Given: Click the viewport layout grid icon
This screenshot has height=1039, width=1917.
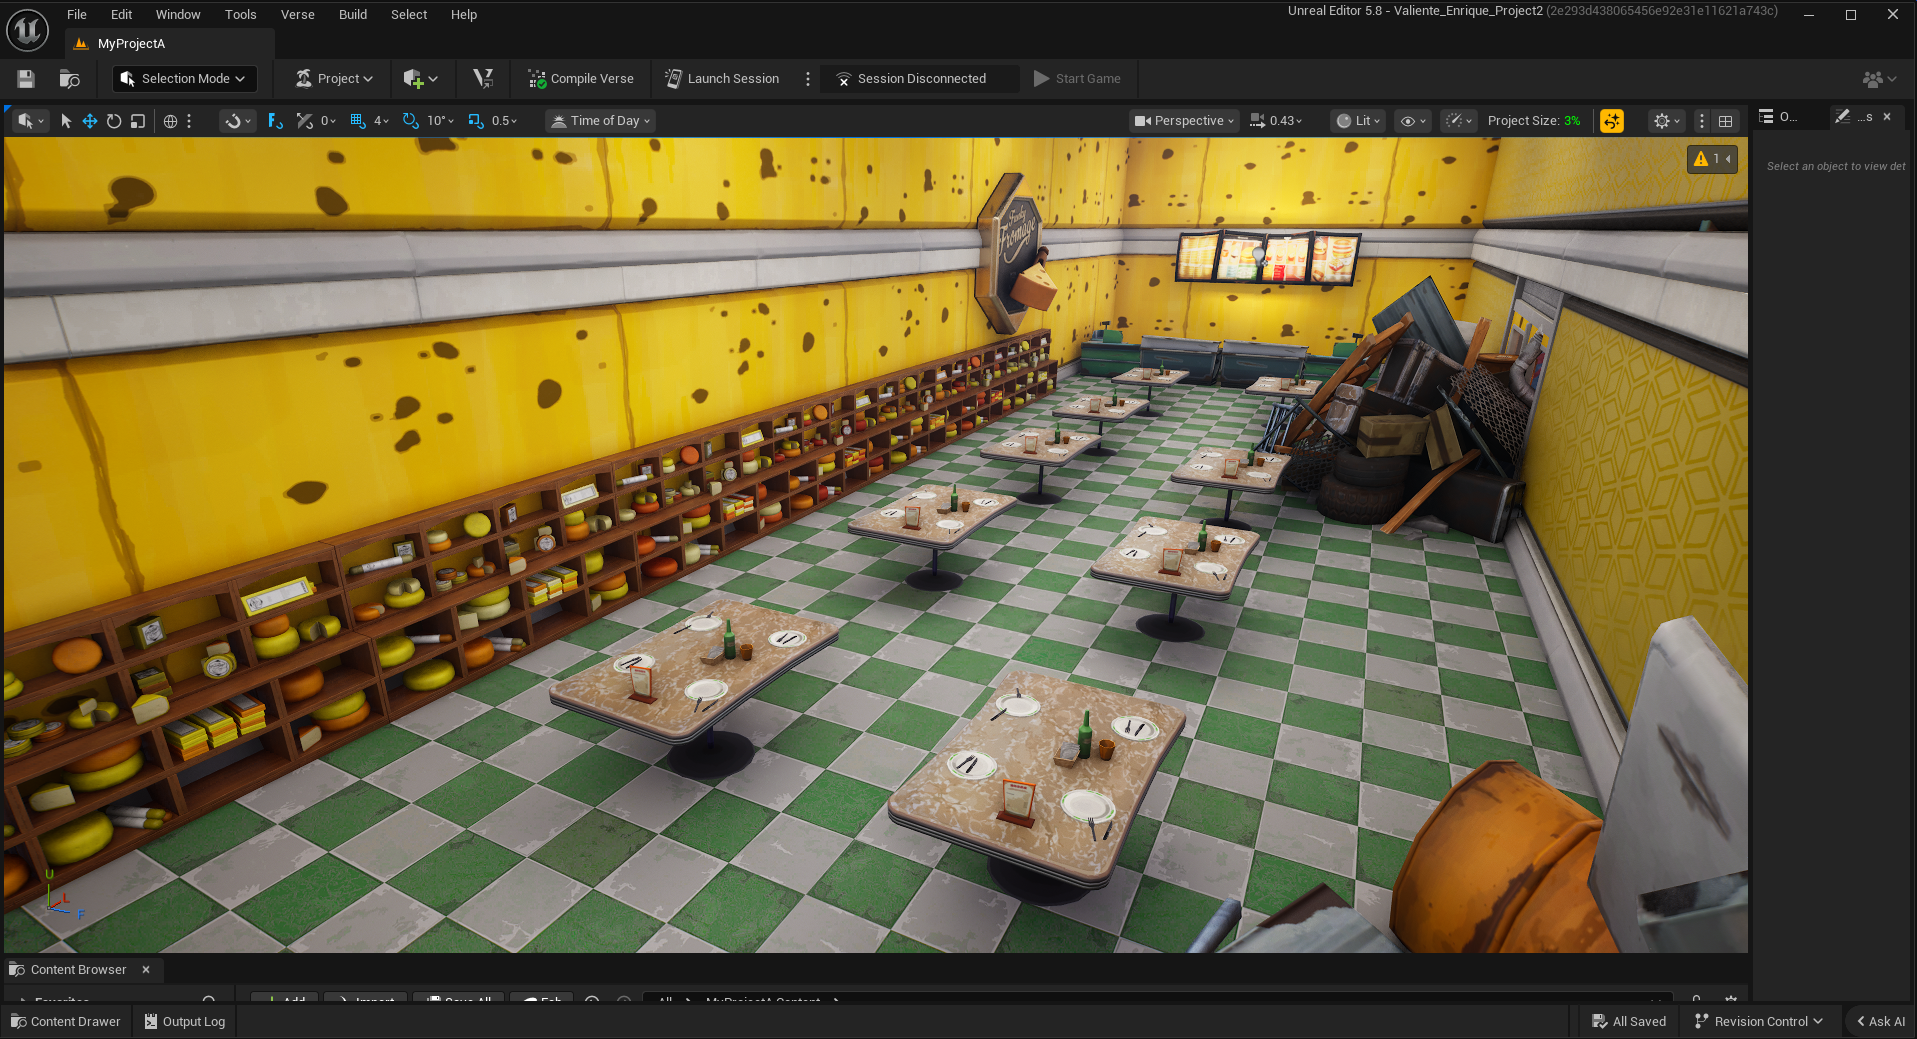Looking at the screenshot, I should point(1725,121).
